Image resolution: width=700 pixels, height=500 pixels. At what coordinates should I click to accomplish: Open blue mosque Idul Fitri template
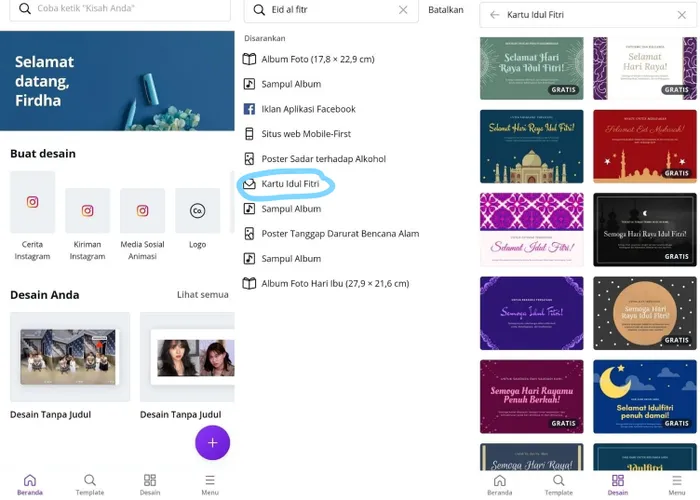coord(532,146)
